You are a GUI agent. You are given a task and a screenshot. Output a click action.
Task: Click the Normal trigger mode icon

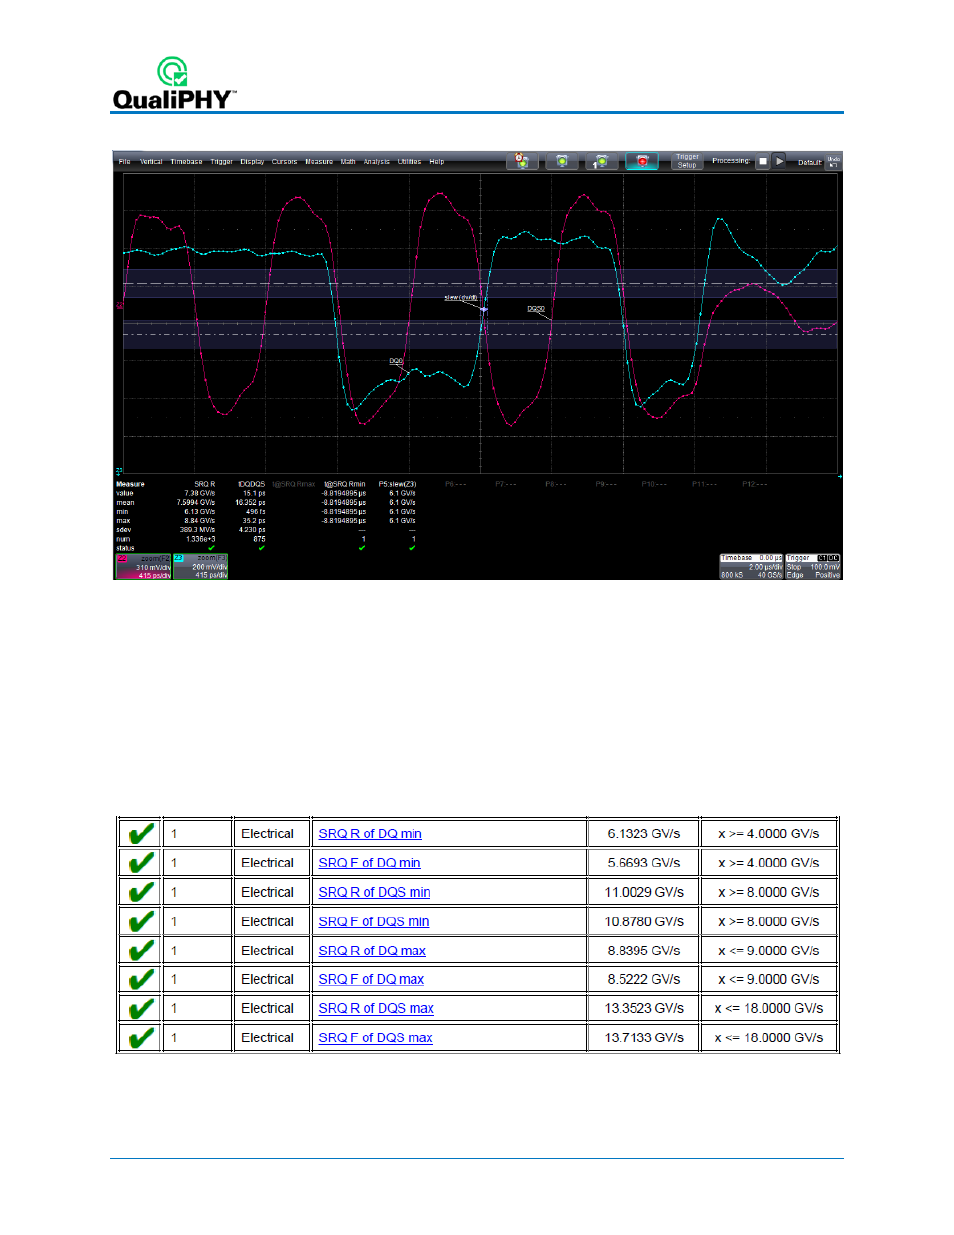[562, 160]
